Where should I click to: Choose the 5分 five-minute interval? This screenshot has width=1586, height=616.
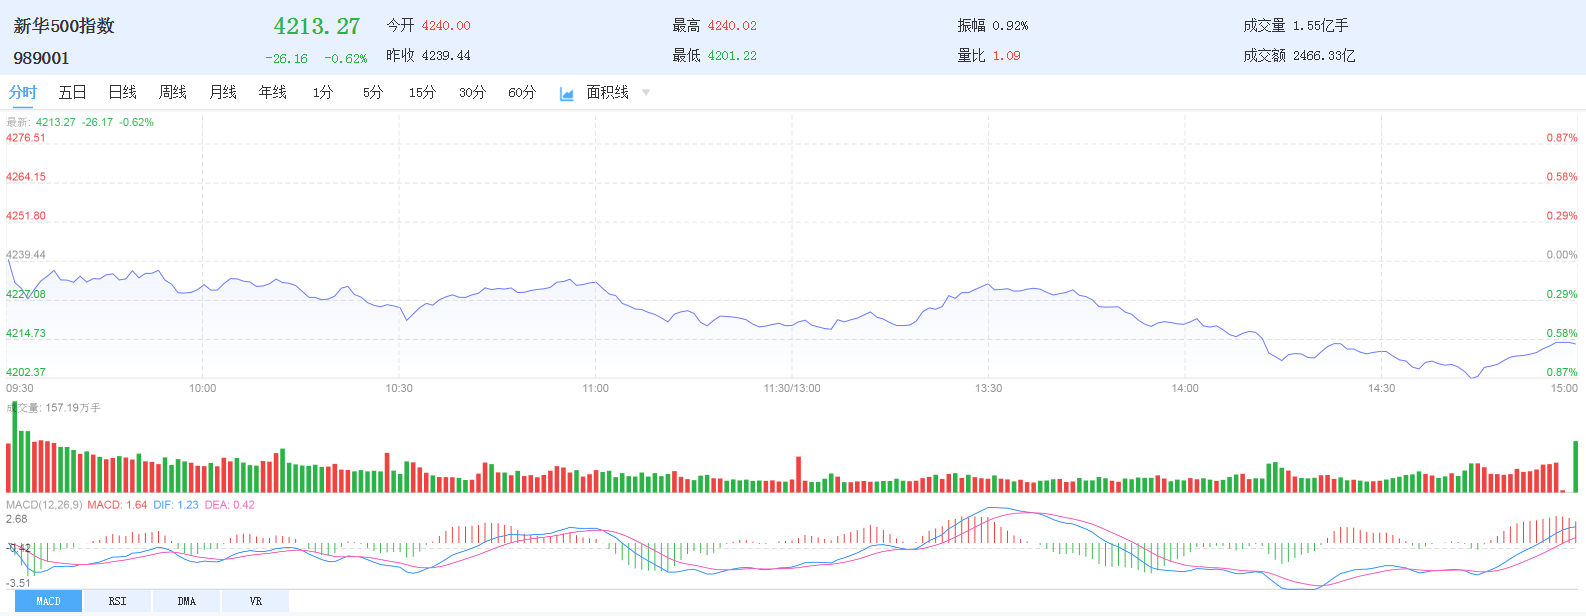pos(372,92)
